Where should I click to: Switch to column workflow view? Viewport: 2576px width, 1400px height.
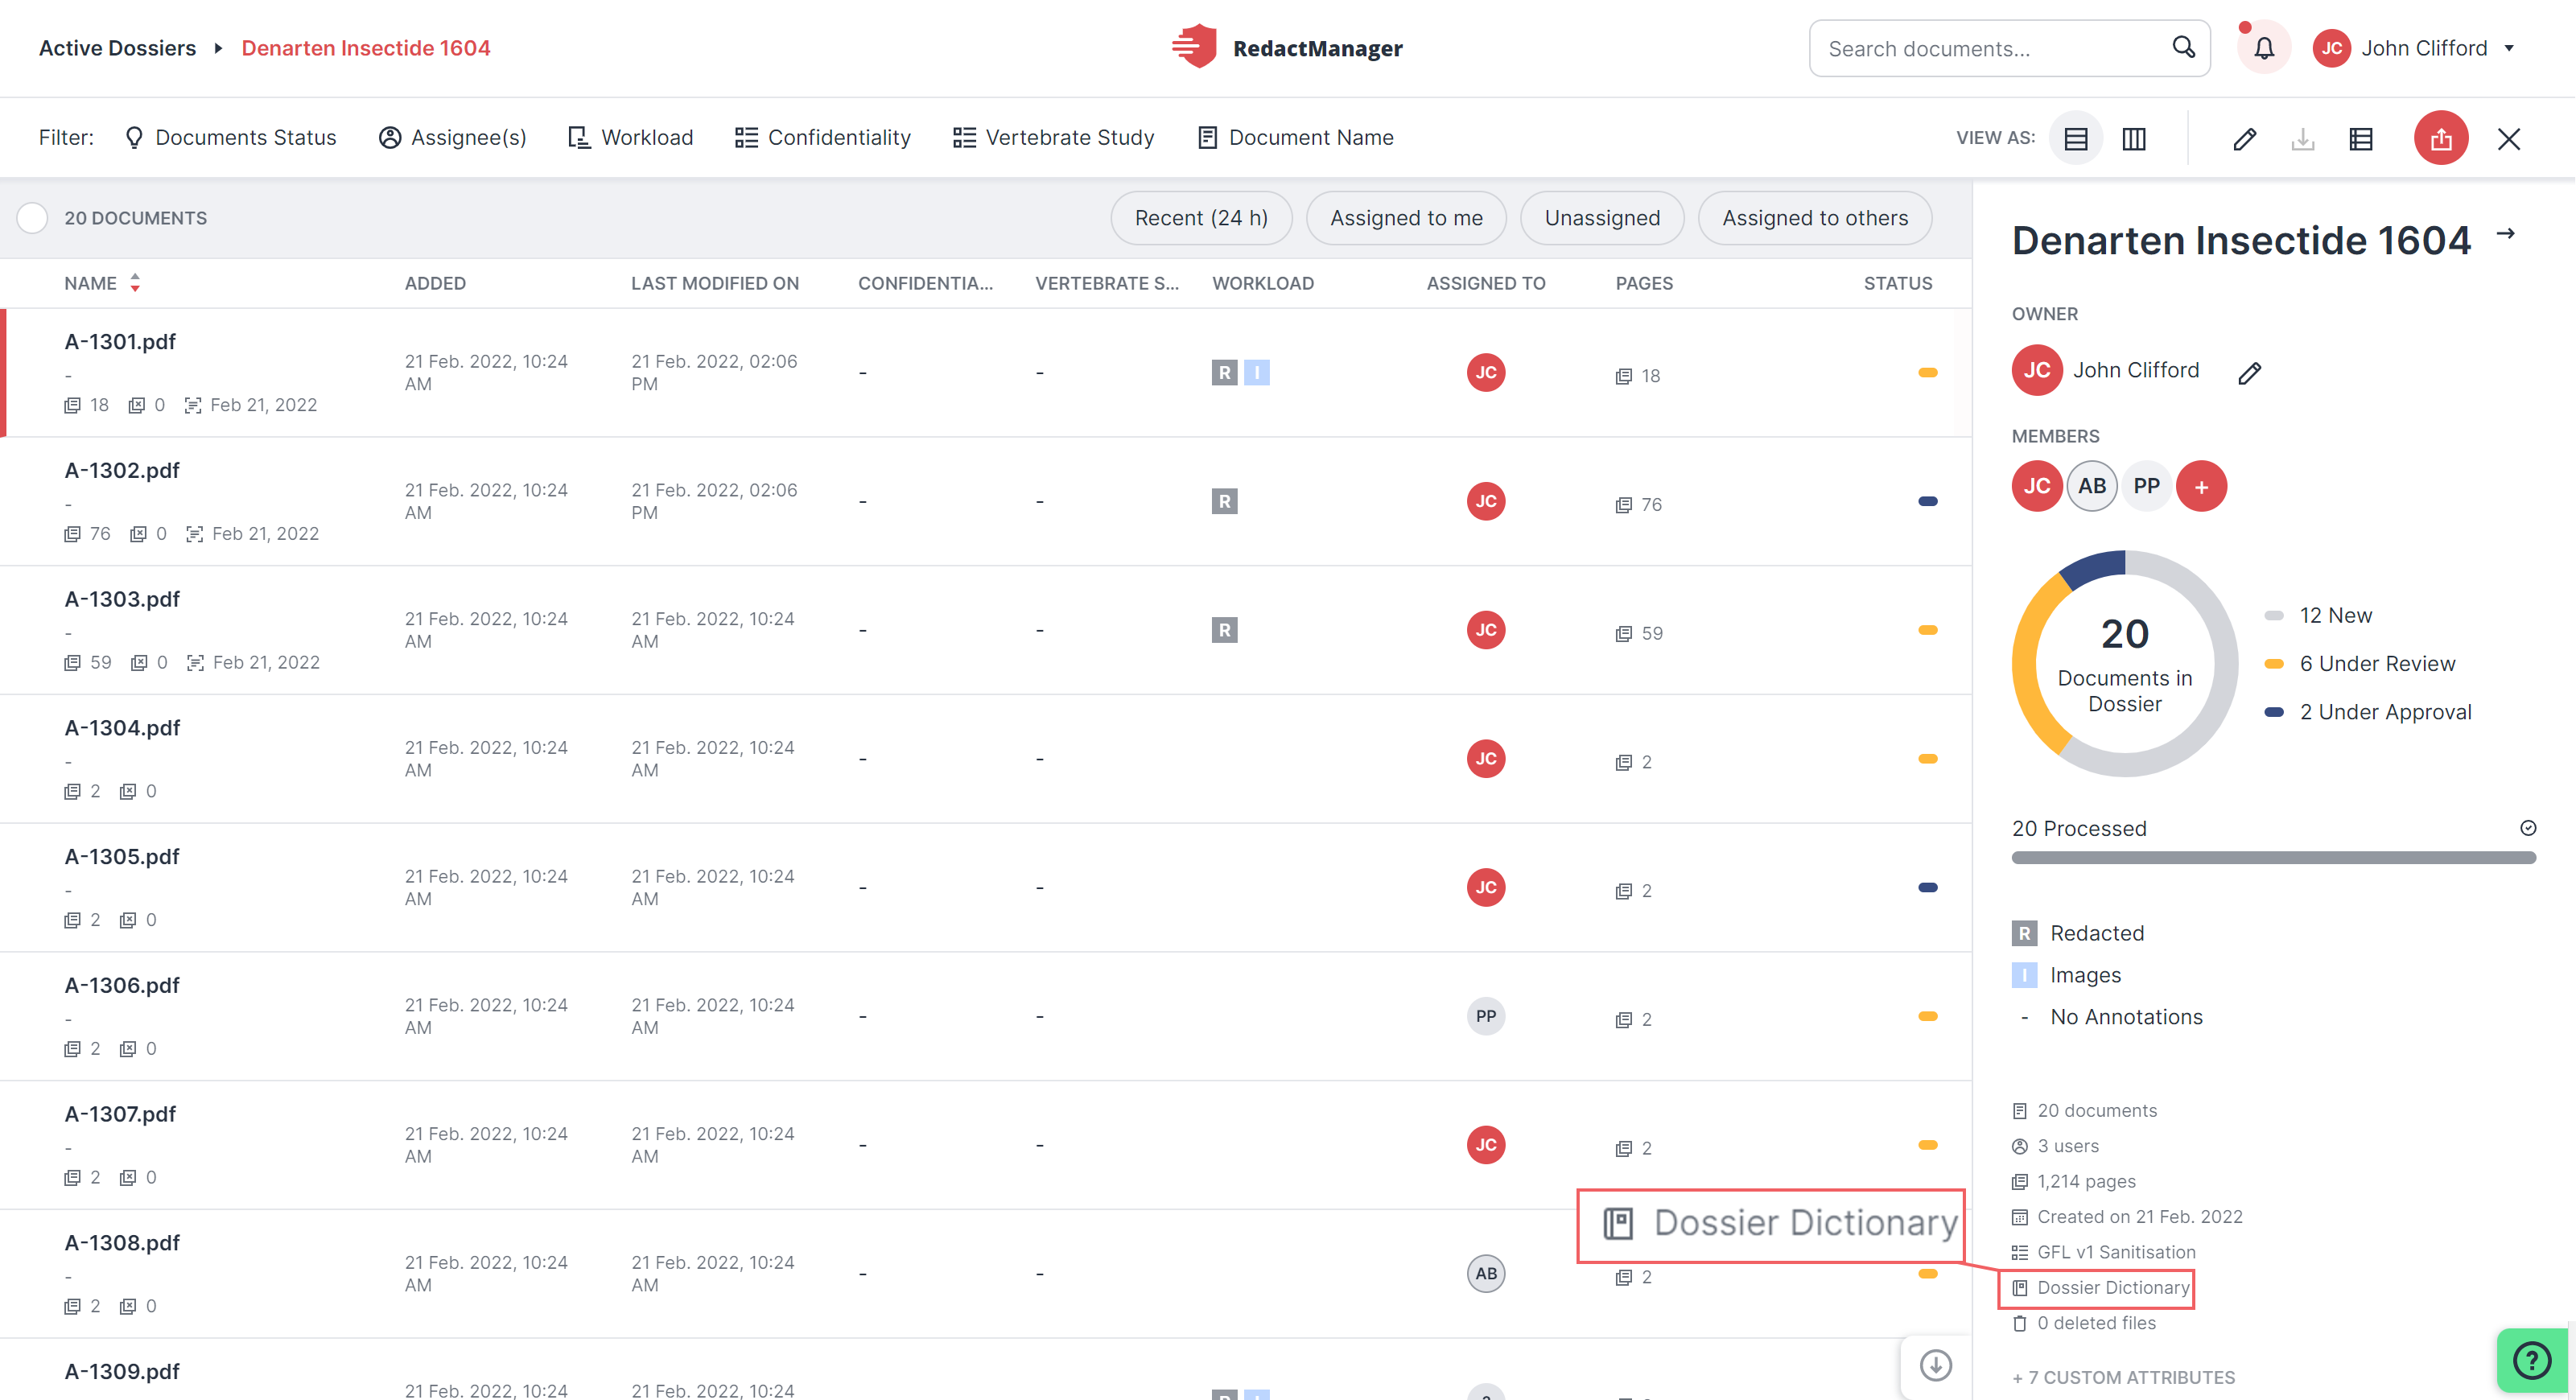[2133, 138]
